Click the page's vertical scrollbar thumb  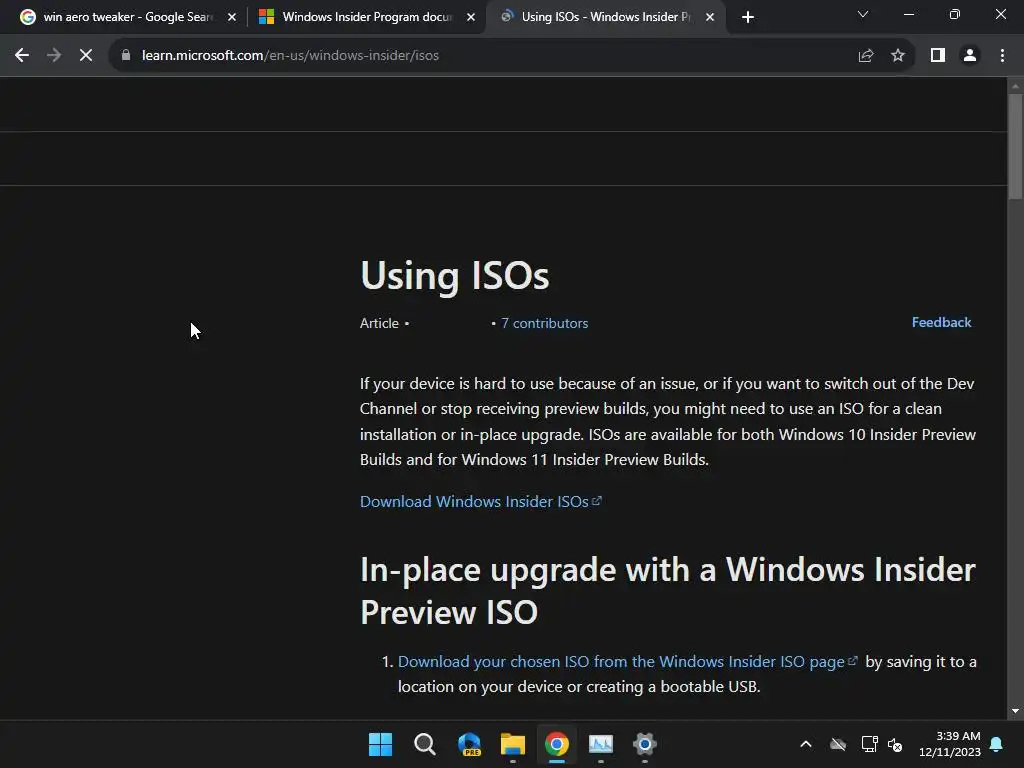pyautogui.click(x=1015, y=146)
